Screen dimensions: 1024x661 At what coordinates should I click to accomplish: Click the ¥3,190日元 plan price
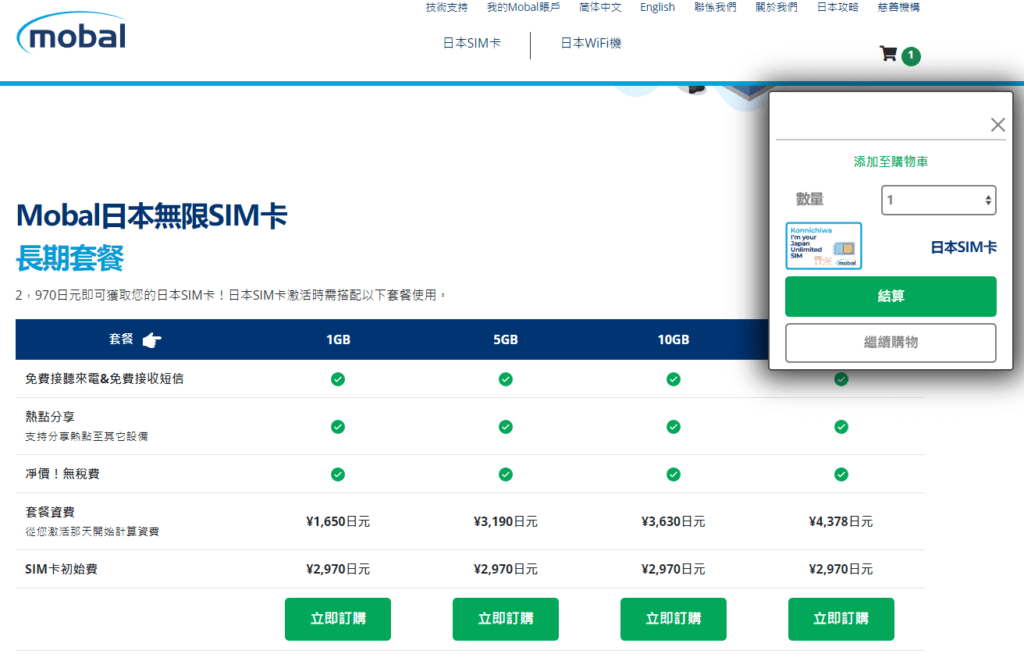(x=505, y=522)
